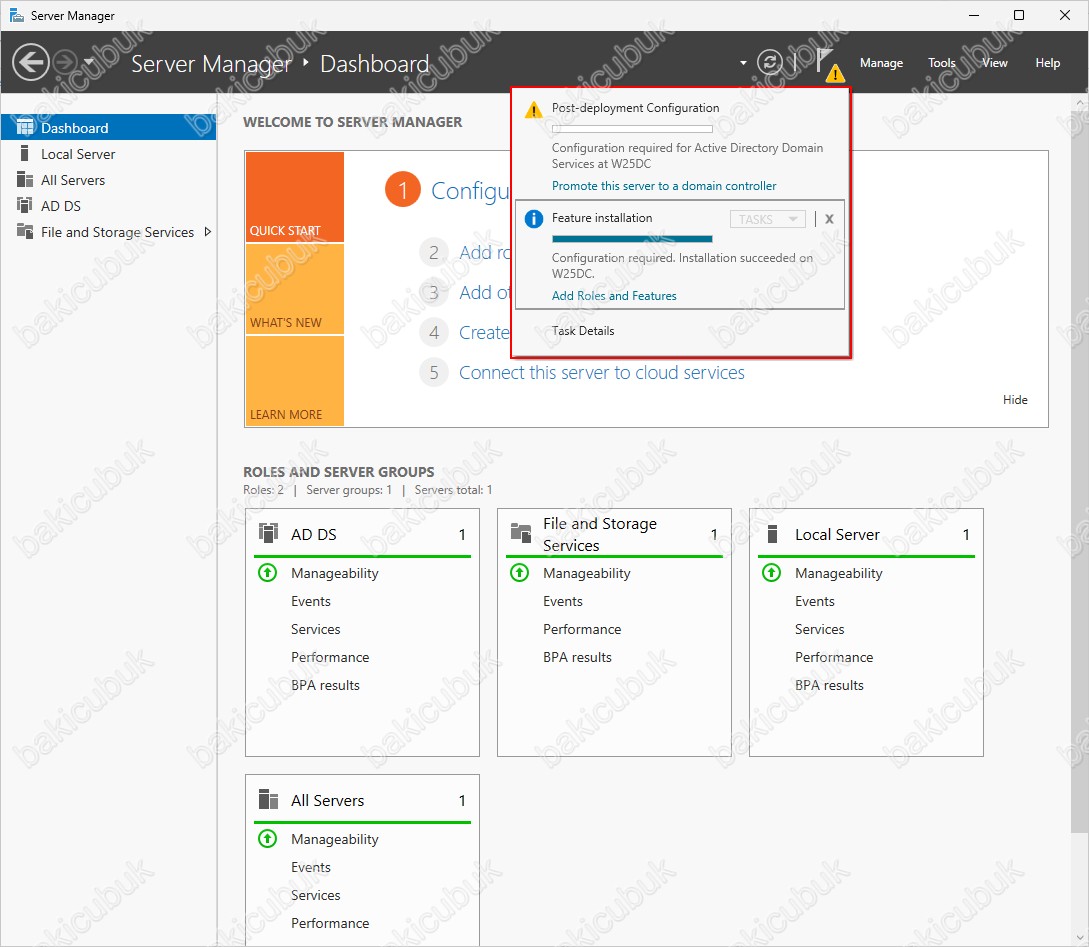Click the File and Storage Services tile icon
The width and height of the screenshot is (1089, 947).
[520, 533]
